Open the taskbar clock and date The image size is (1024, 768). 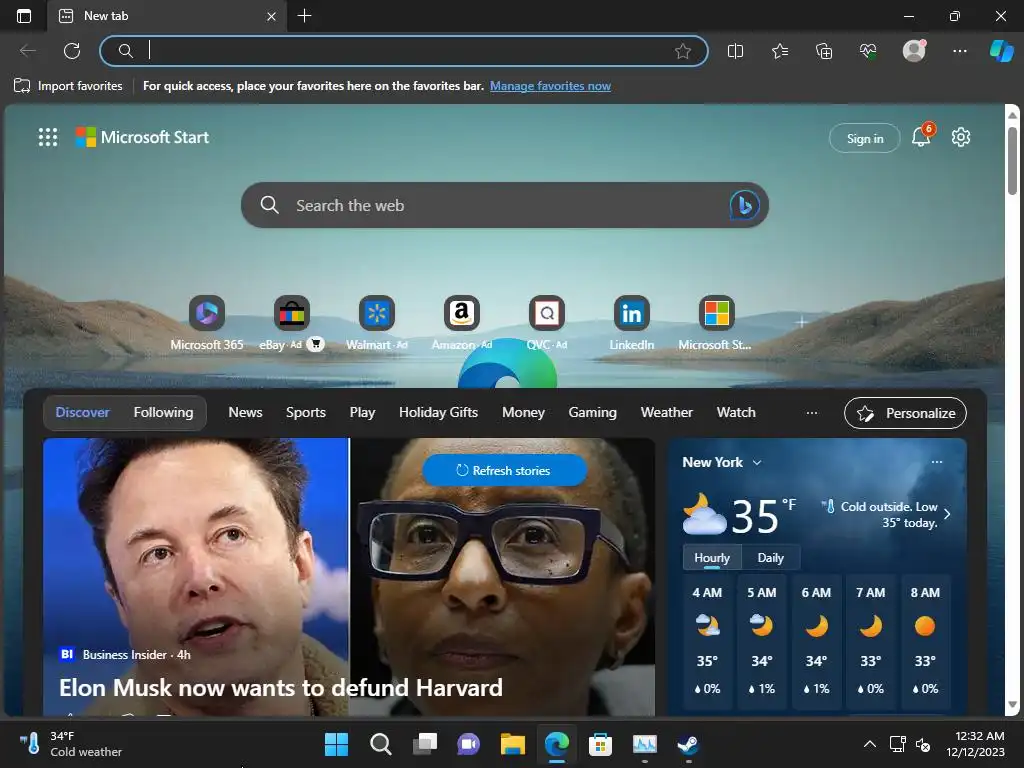click(975, 744)
